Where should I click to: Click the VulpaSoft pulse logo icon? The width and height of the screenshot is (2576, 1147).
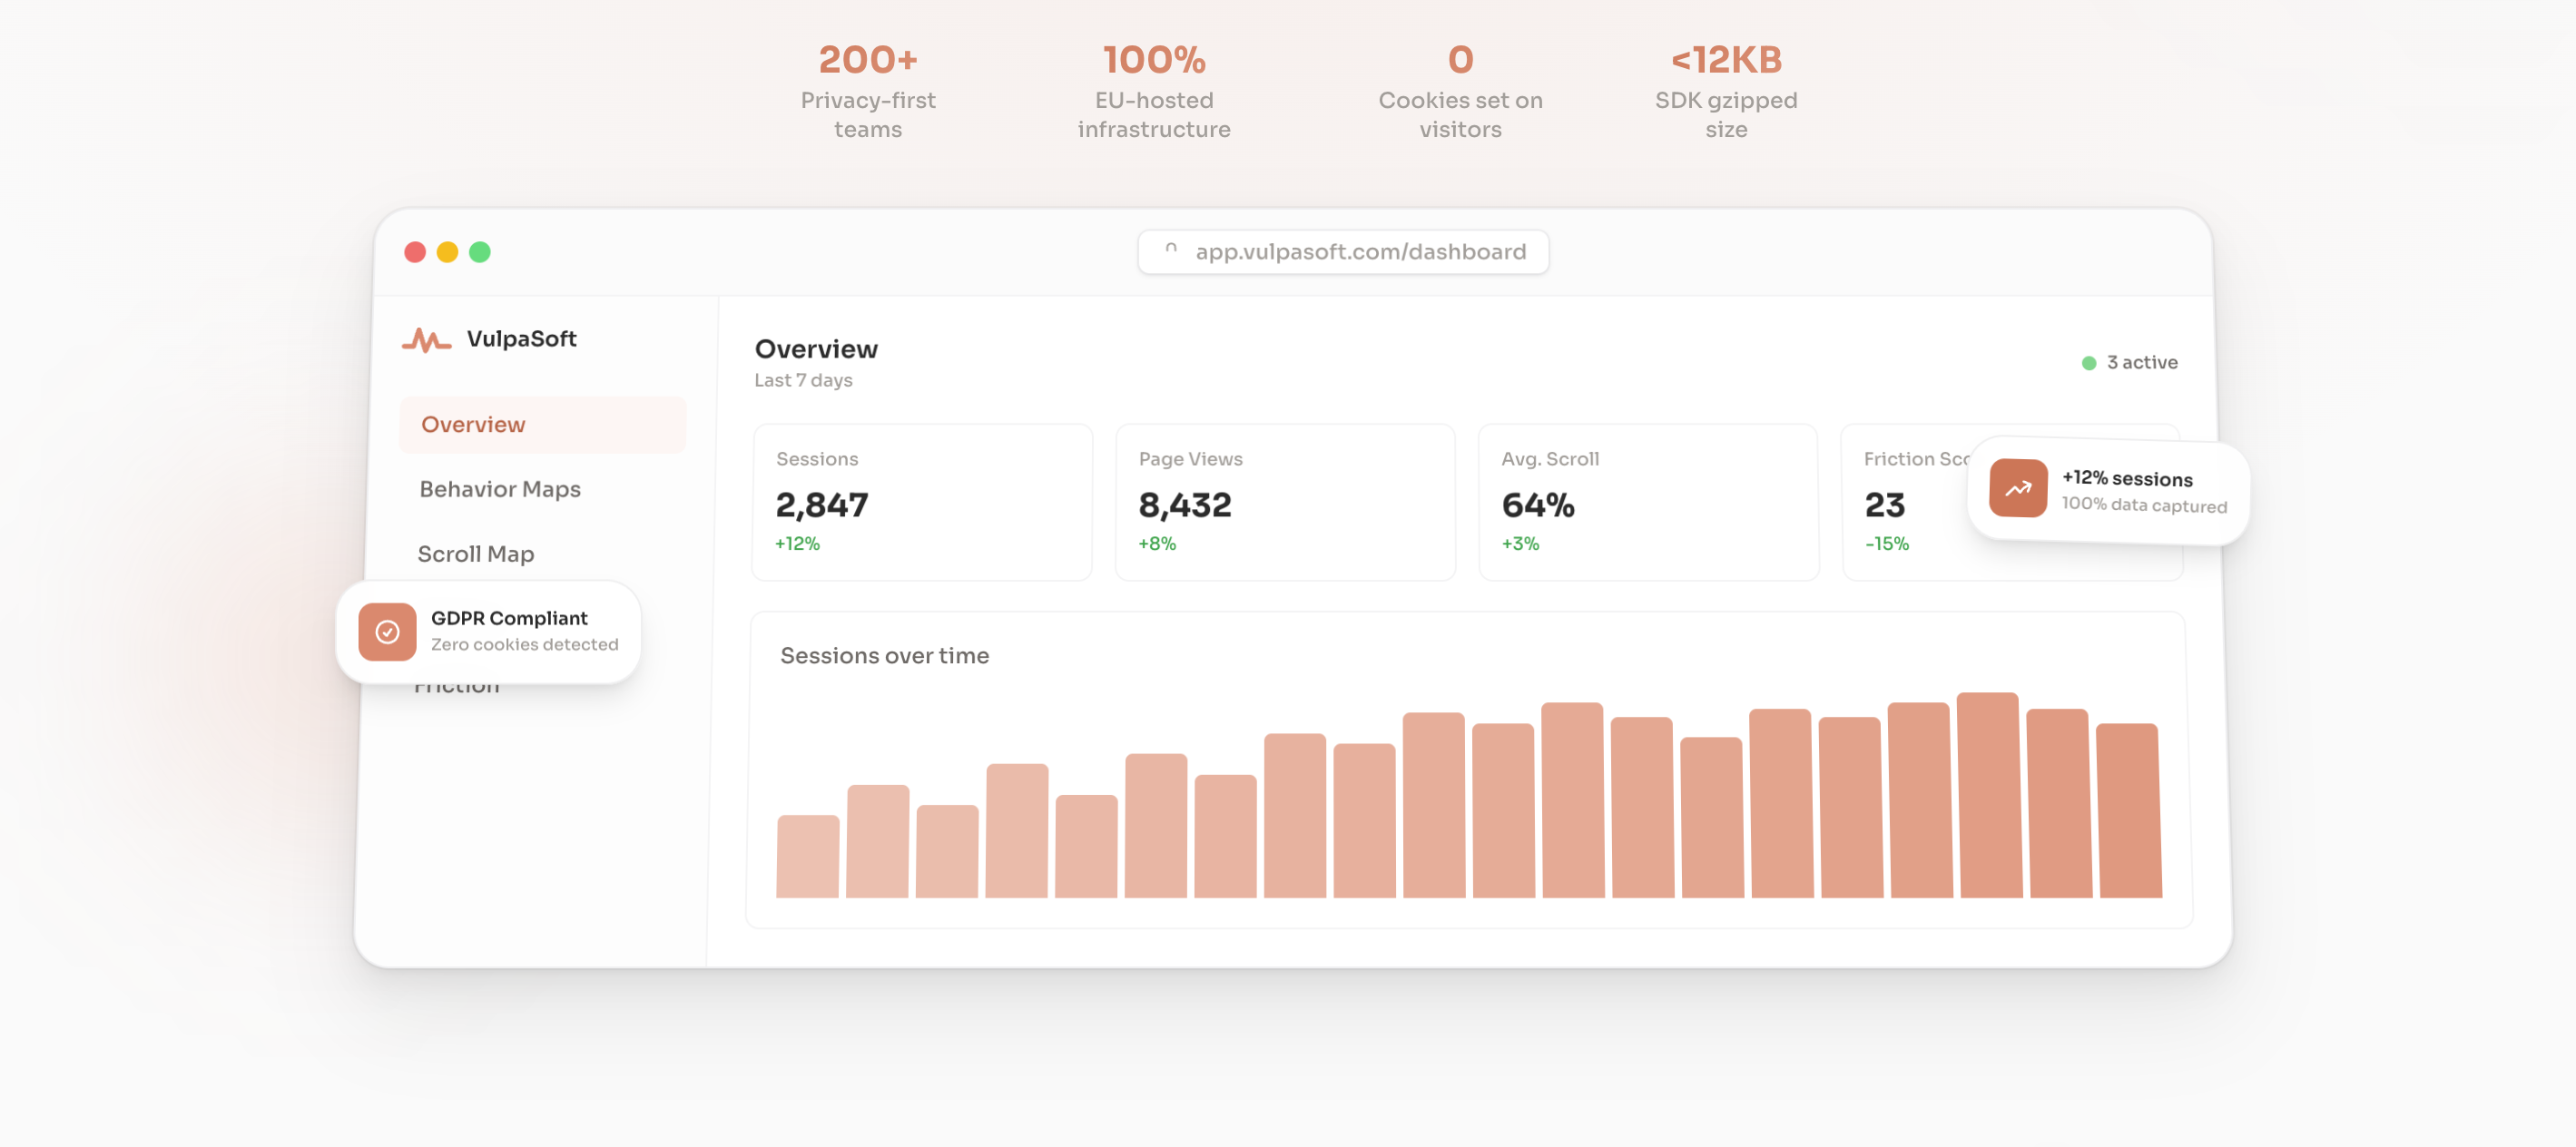[x=426, y=340]
